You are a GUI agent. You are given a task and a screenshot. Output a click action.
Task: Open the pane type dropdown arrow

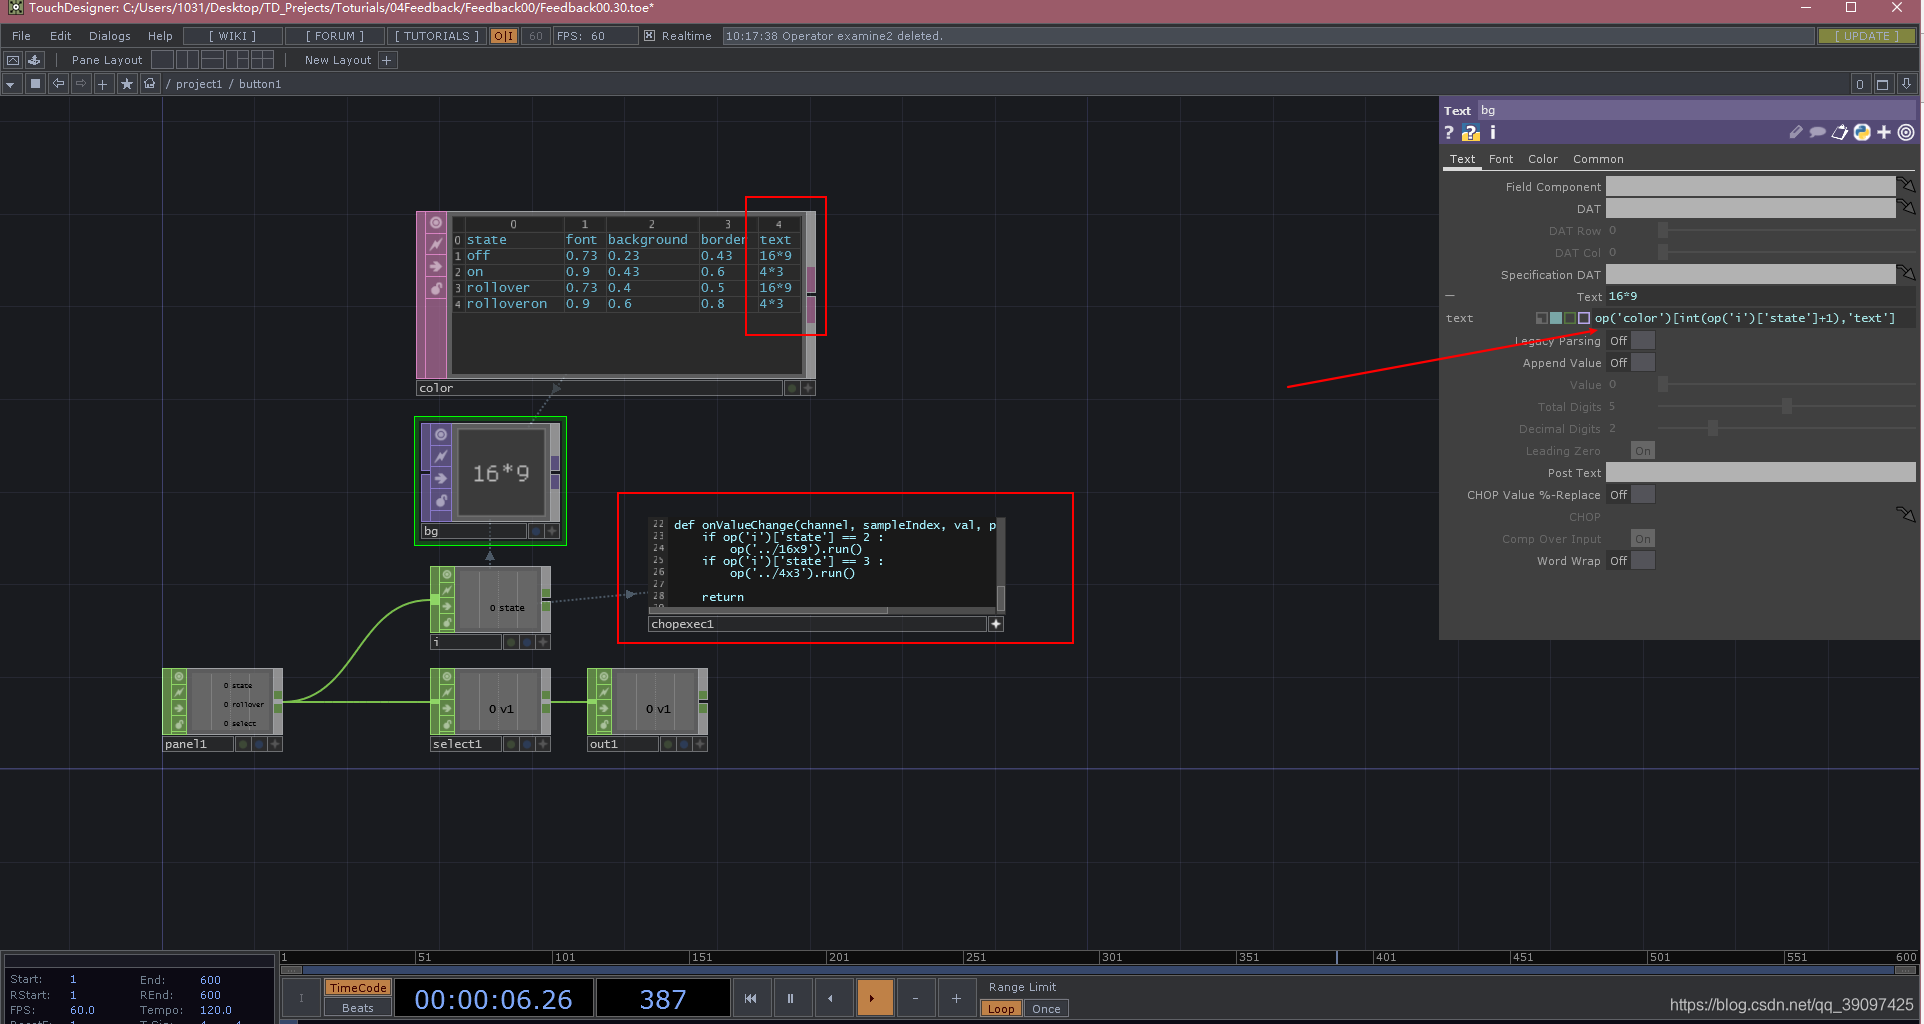pos(10,83)
